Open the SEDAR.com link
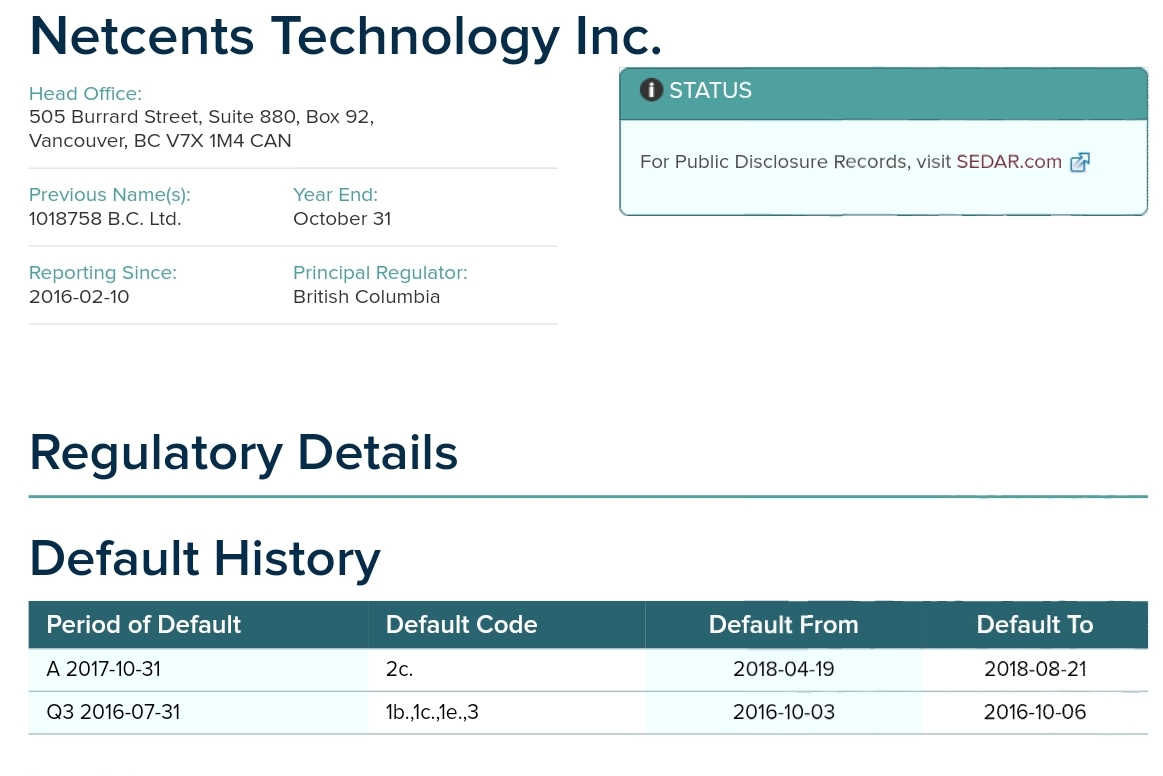 click(1008, 161)
